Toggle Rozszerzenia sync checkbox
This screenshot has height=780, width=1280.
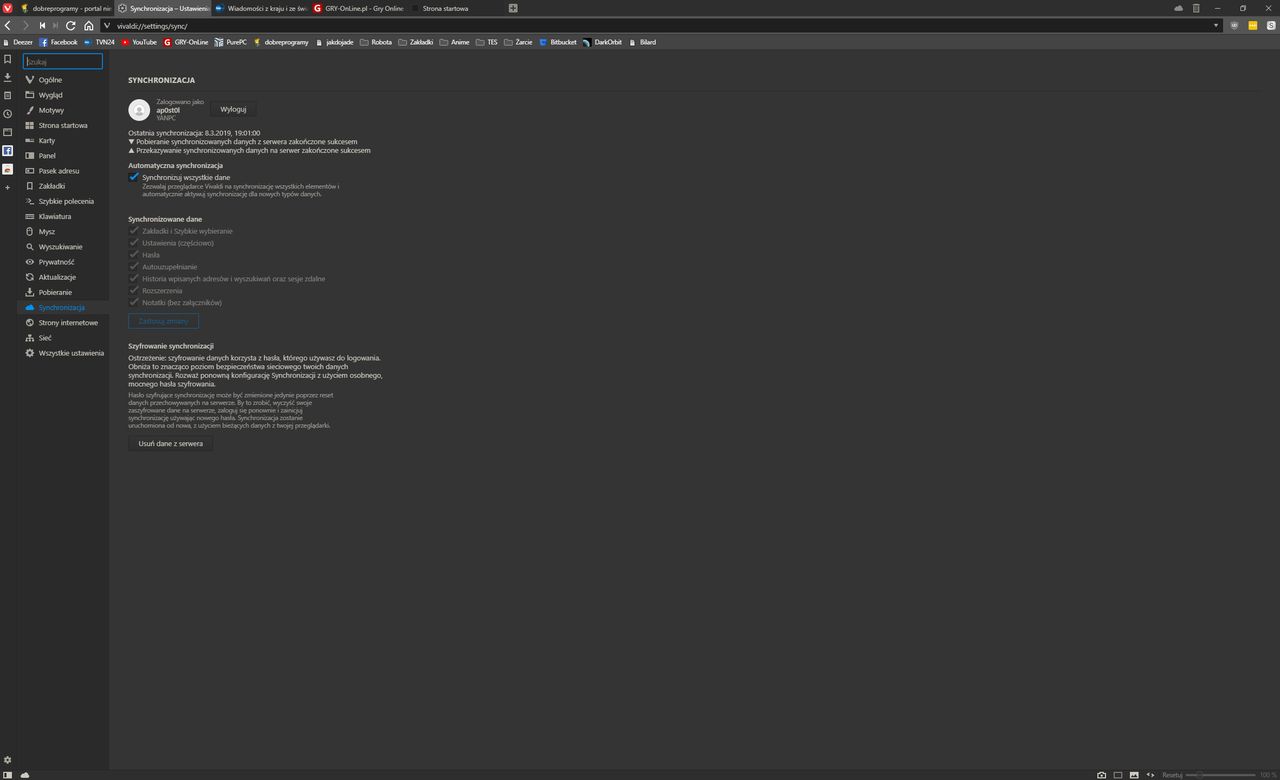pos(134,290)
